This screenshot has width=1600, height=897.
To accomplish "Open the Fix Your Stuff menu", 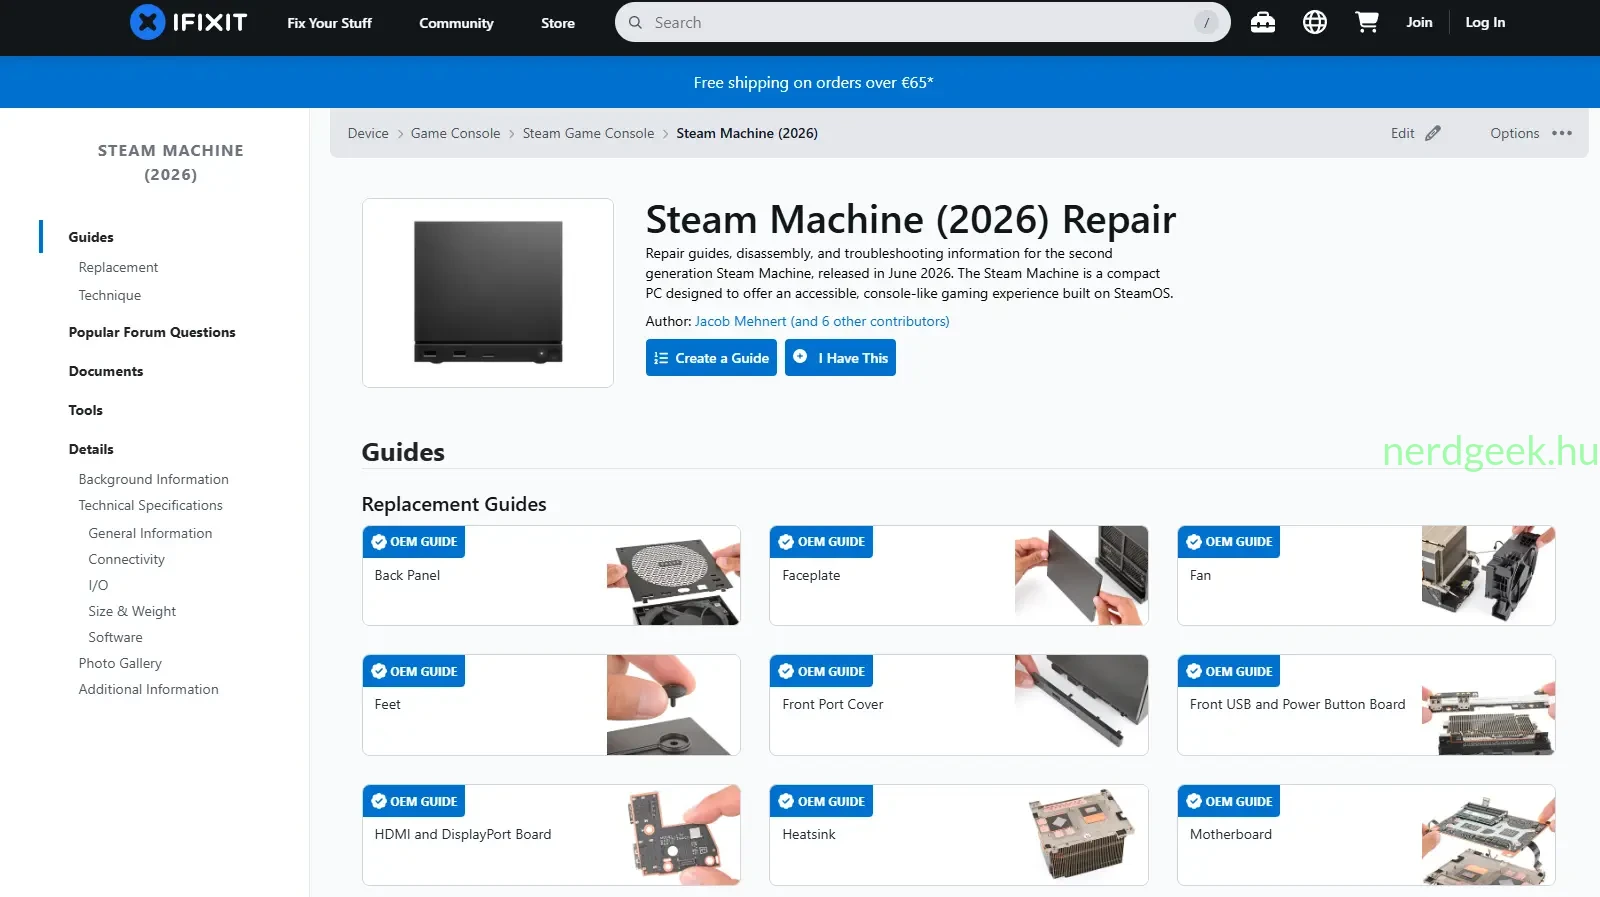I will point(329,23).
